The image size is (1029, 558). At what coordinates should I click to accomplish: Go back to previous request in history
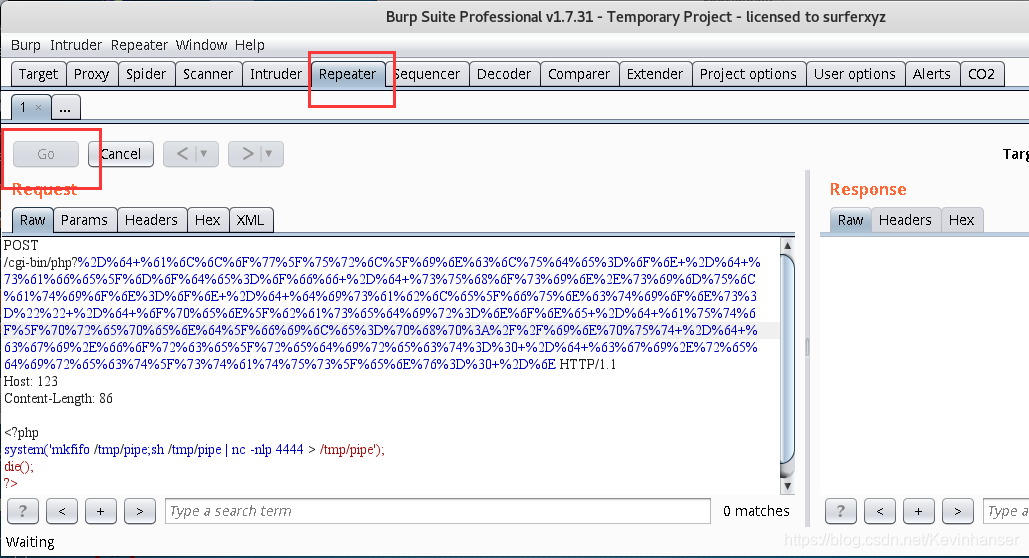tap(182, 154)
